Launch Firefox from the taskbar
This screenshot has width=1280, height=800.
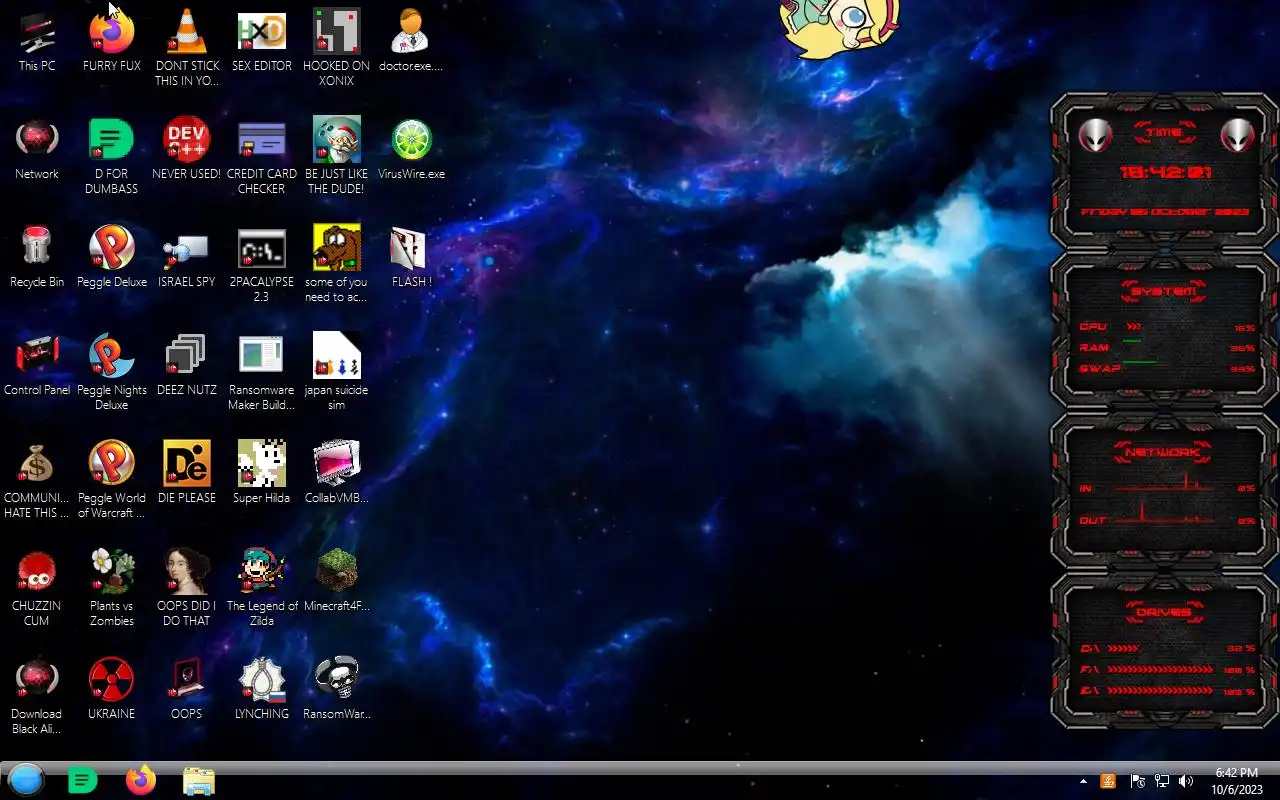click(x=141, y=780)
